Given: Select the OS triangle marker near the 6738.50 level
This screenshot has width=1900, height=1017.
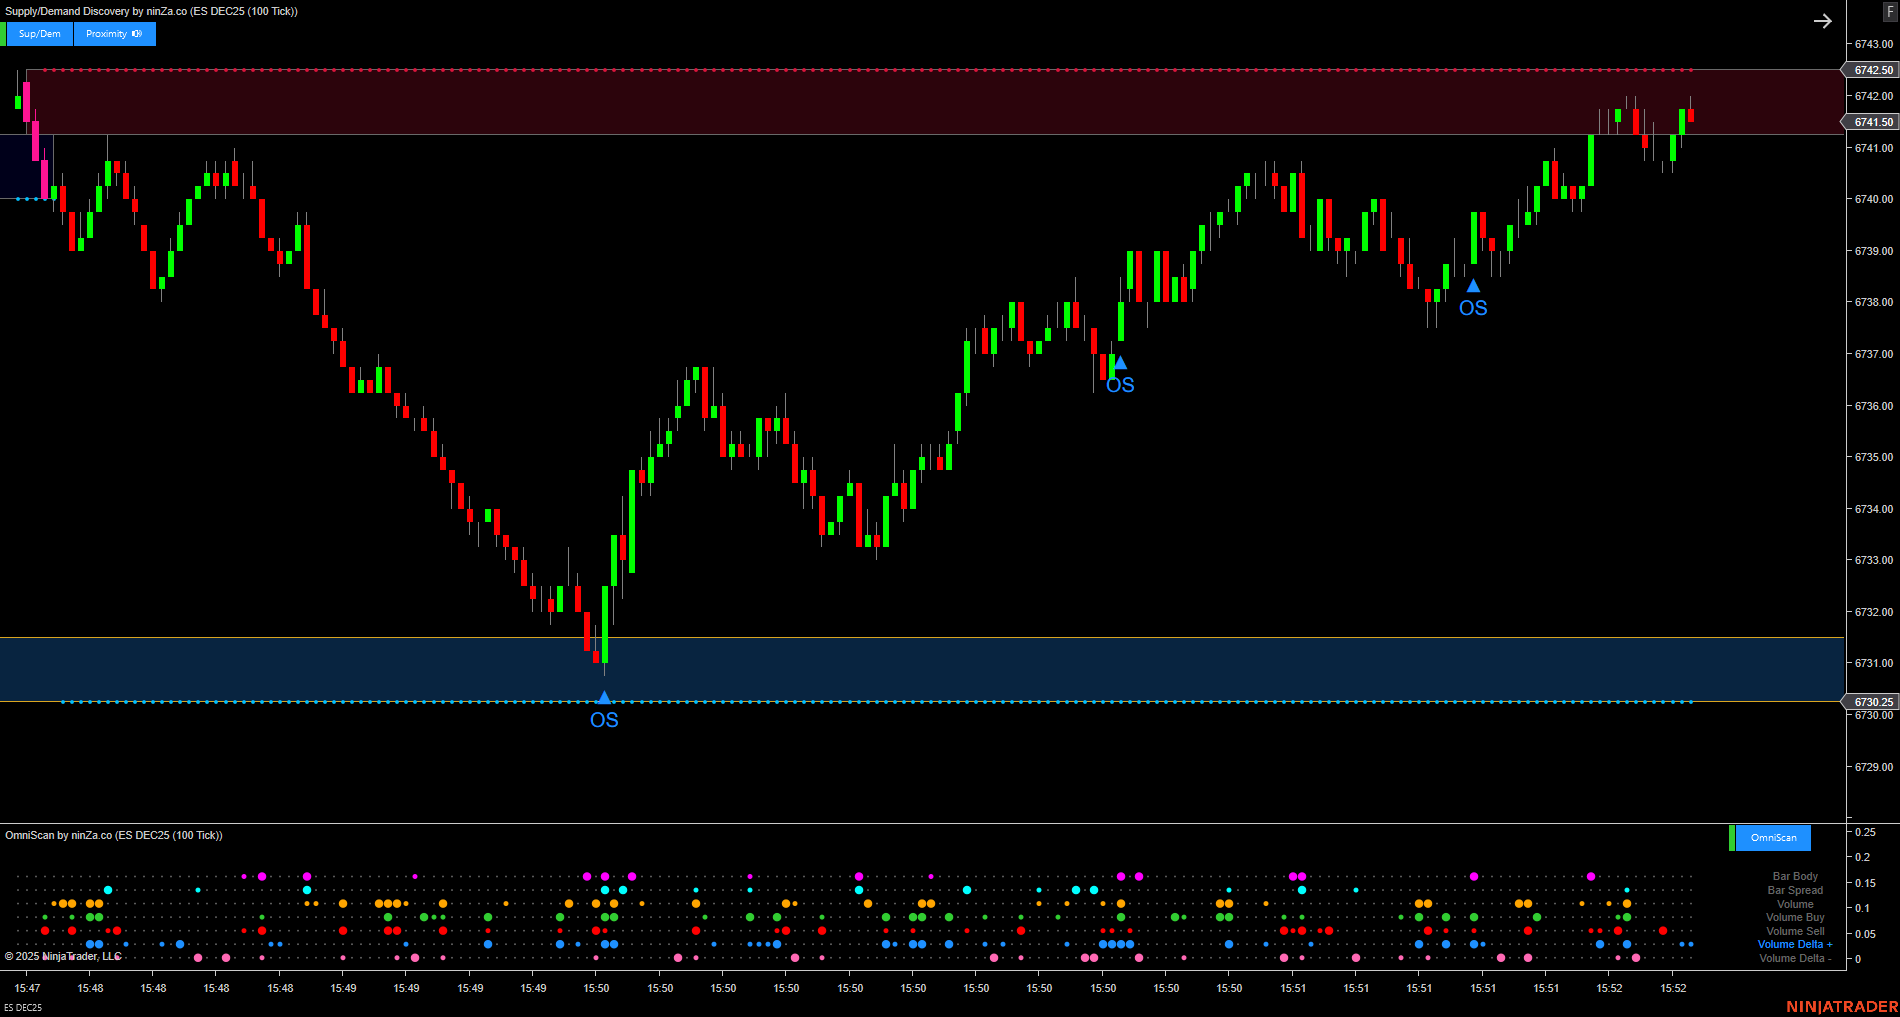Looking at the screenshot, I should point(1472,286).
